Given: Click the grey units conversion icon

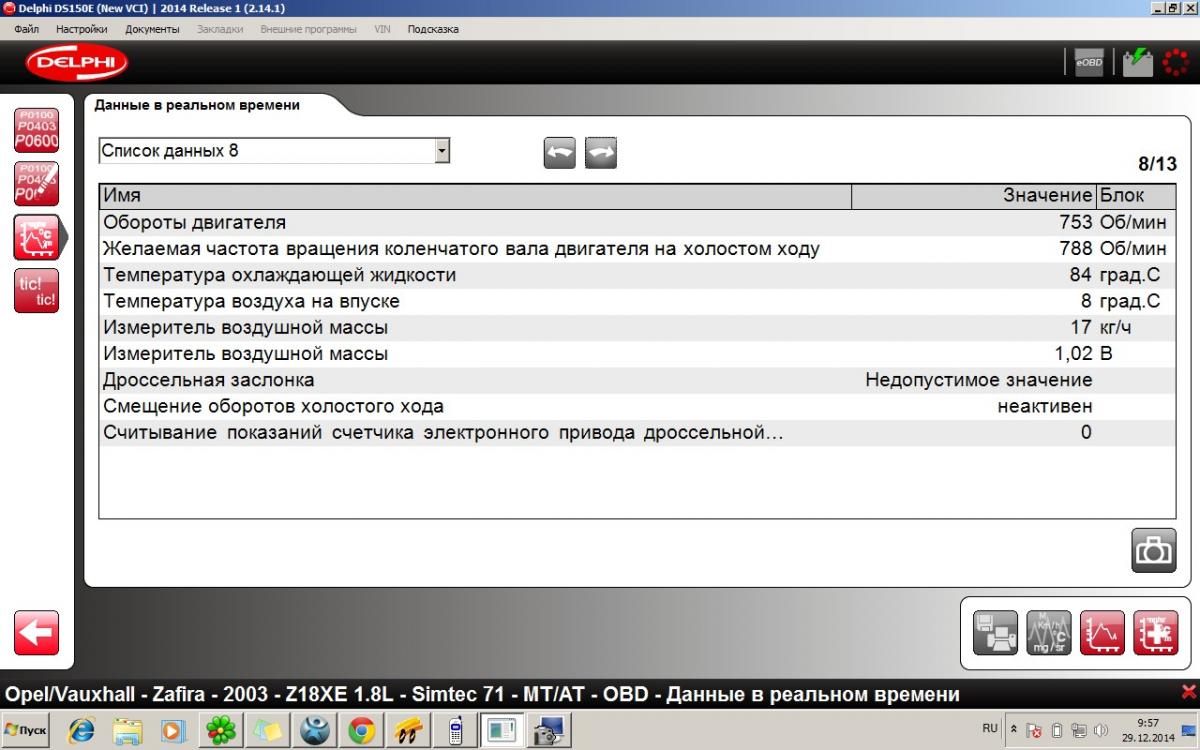Looking at the screenshot, I should 1048,633.
